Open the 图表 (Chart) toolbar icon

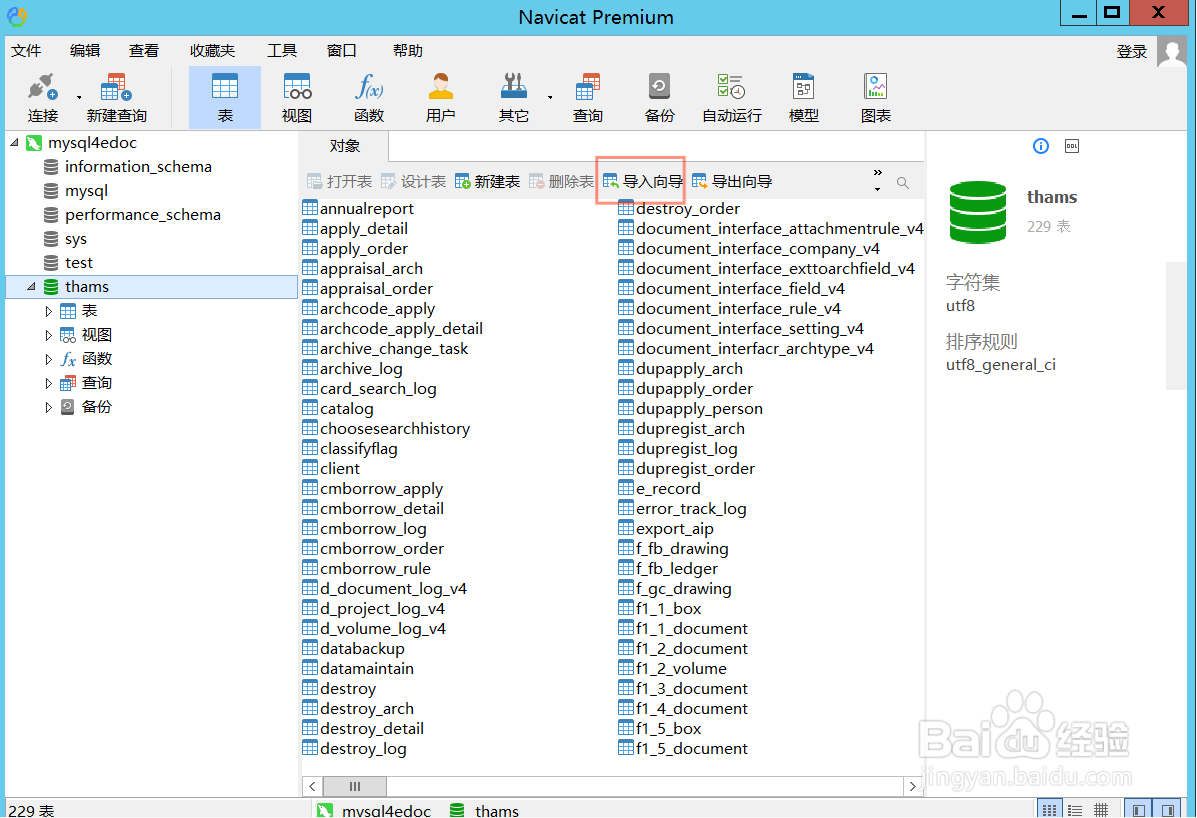[876, 98]
